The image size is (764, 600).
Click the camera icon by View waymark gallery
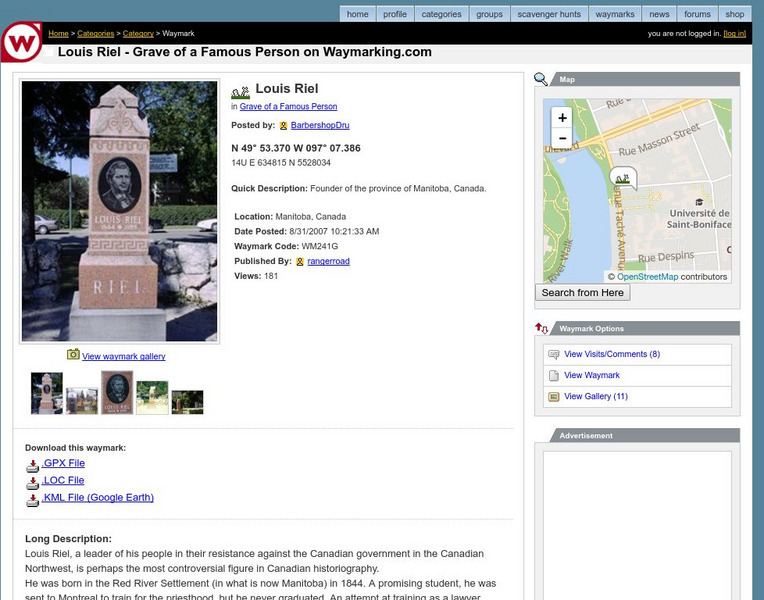[73, 354]
